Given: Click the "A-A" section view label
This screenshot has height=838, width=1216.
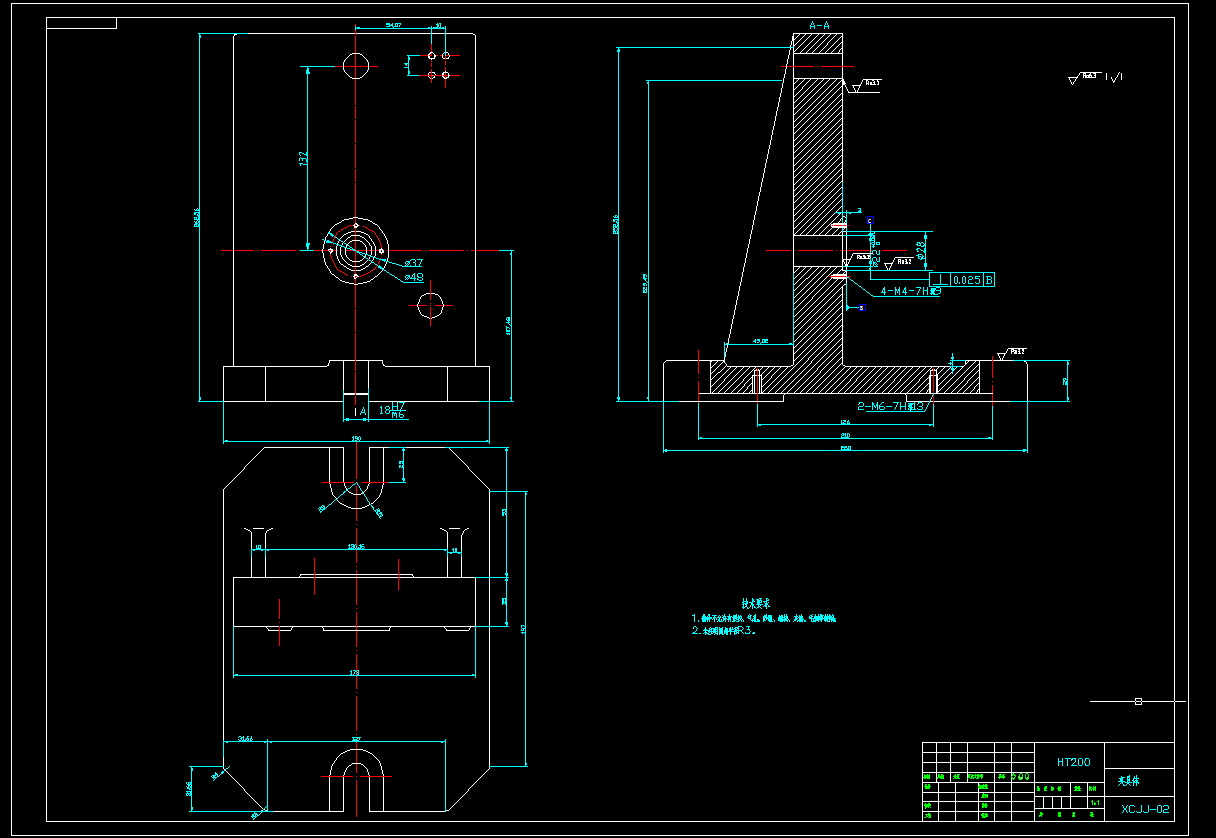Looking at the screenshot, I should 820,25.
